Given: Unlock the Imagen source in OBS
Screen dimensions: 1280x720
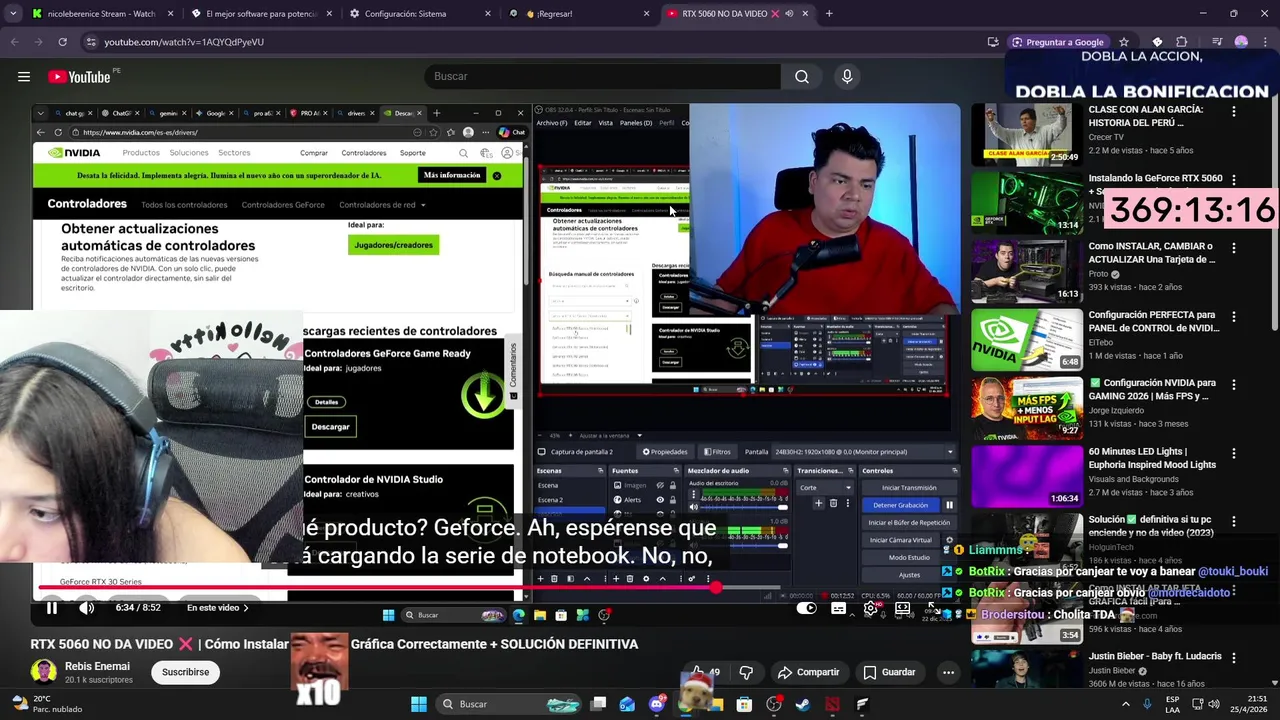Looking at the screenshot, I should 672,485.
